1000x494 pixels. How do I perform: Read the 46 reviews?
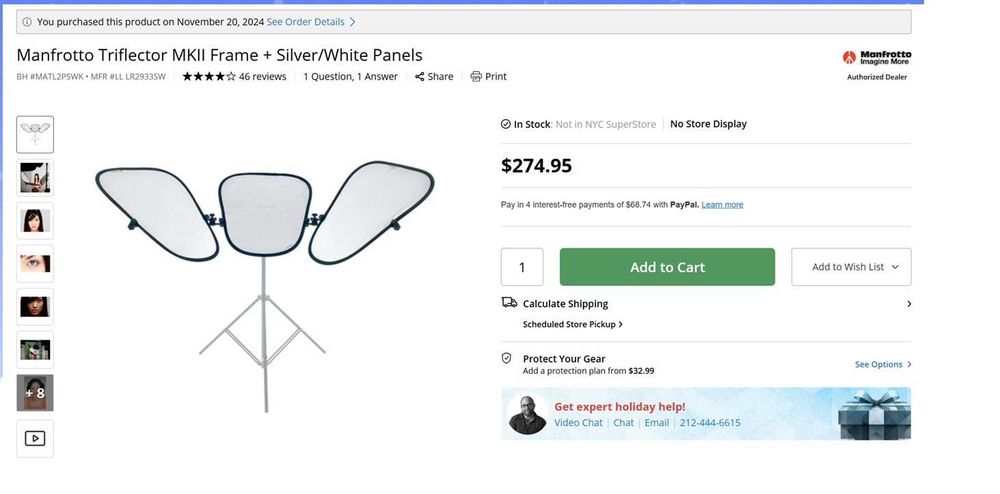pyautogui.click(x=263, y=77)
